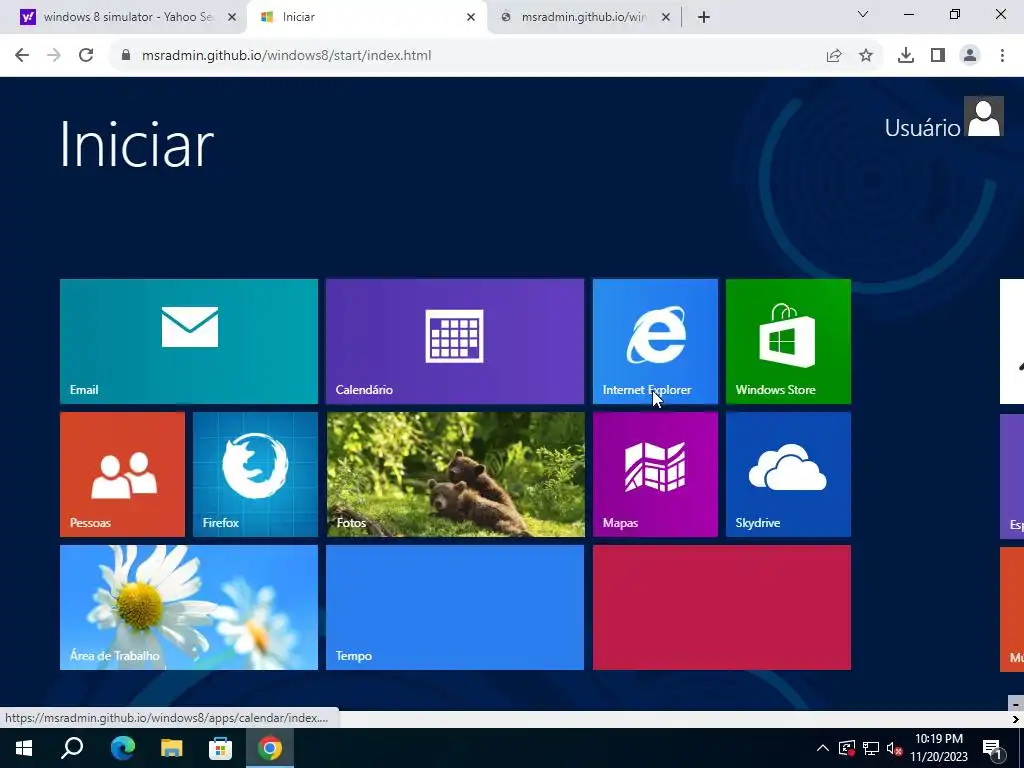Open Chrome profile menu
Image resolution: width=1024 pixels, height=768 pixels.
970,56
